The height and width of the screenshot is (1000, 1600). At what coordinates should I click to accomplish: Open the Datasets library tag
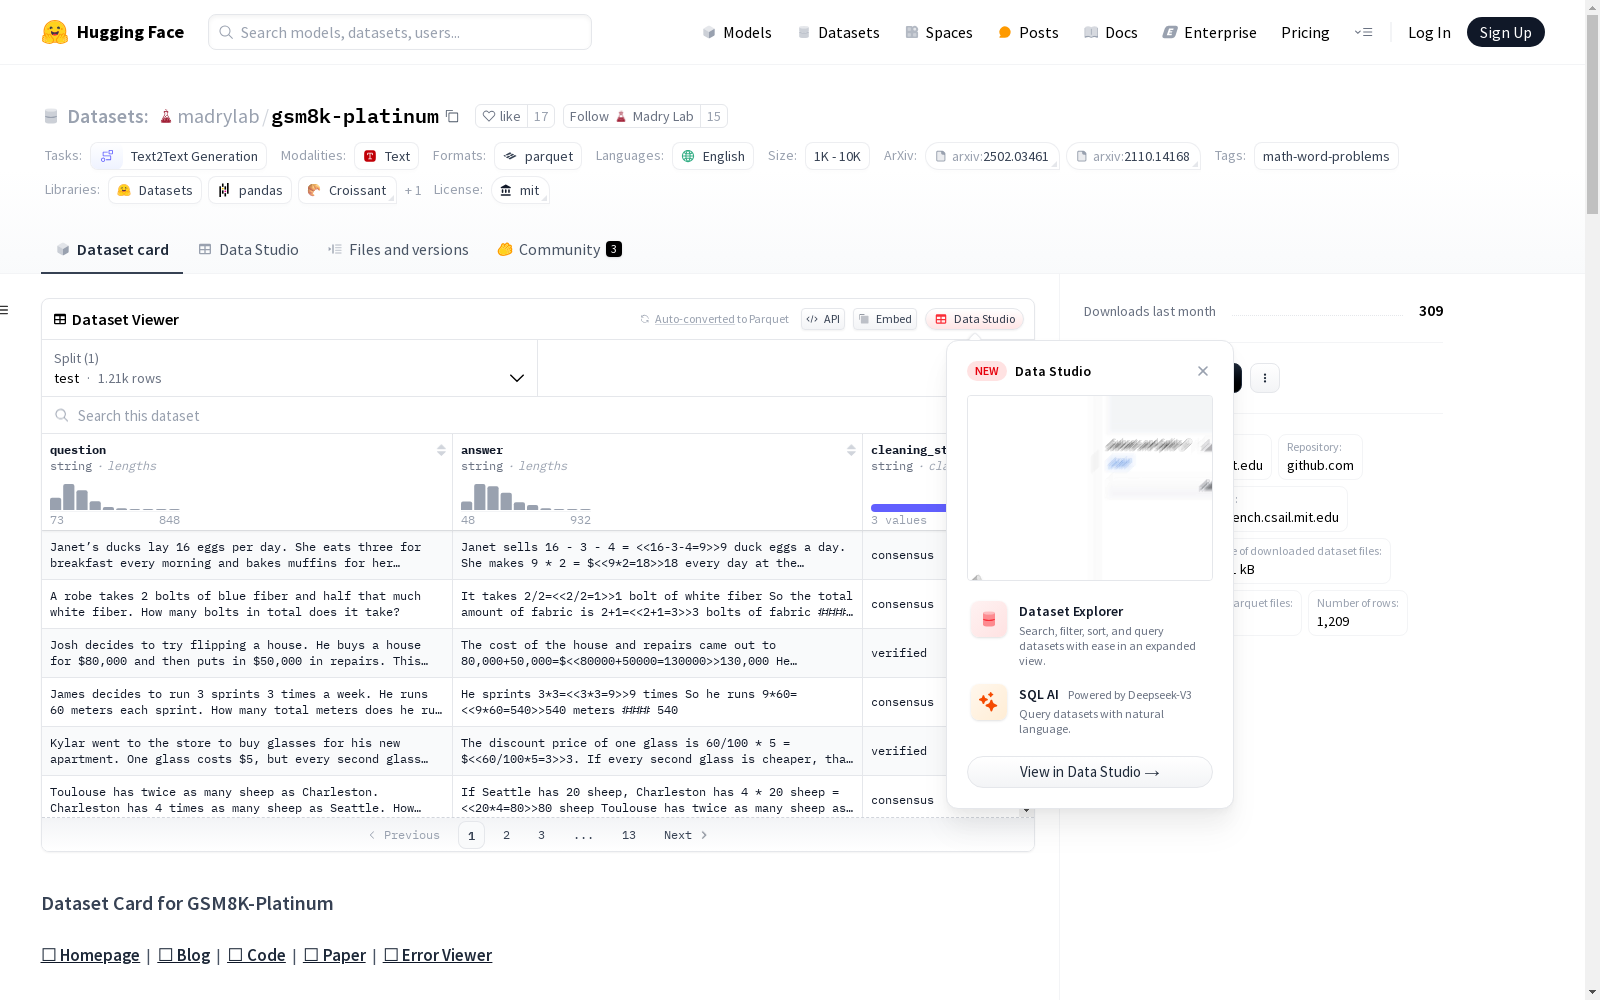tap(155, 190)
